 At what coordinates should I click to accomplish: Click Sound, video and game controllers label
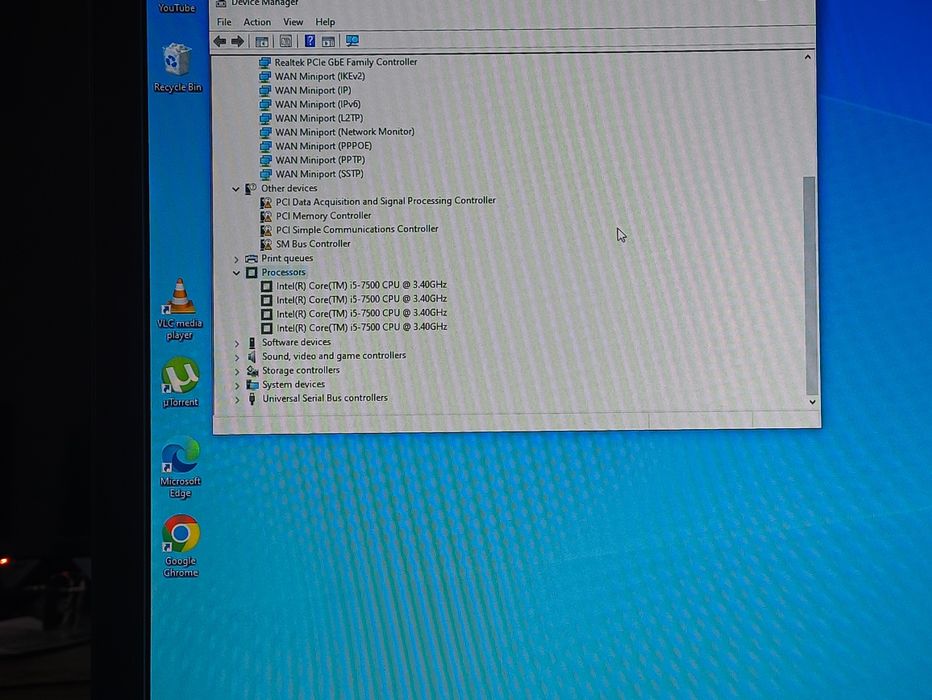pyautogui.click(x=334, y=356)
